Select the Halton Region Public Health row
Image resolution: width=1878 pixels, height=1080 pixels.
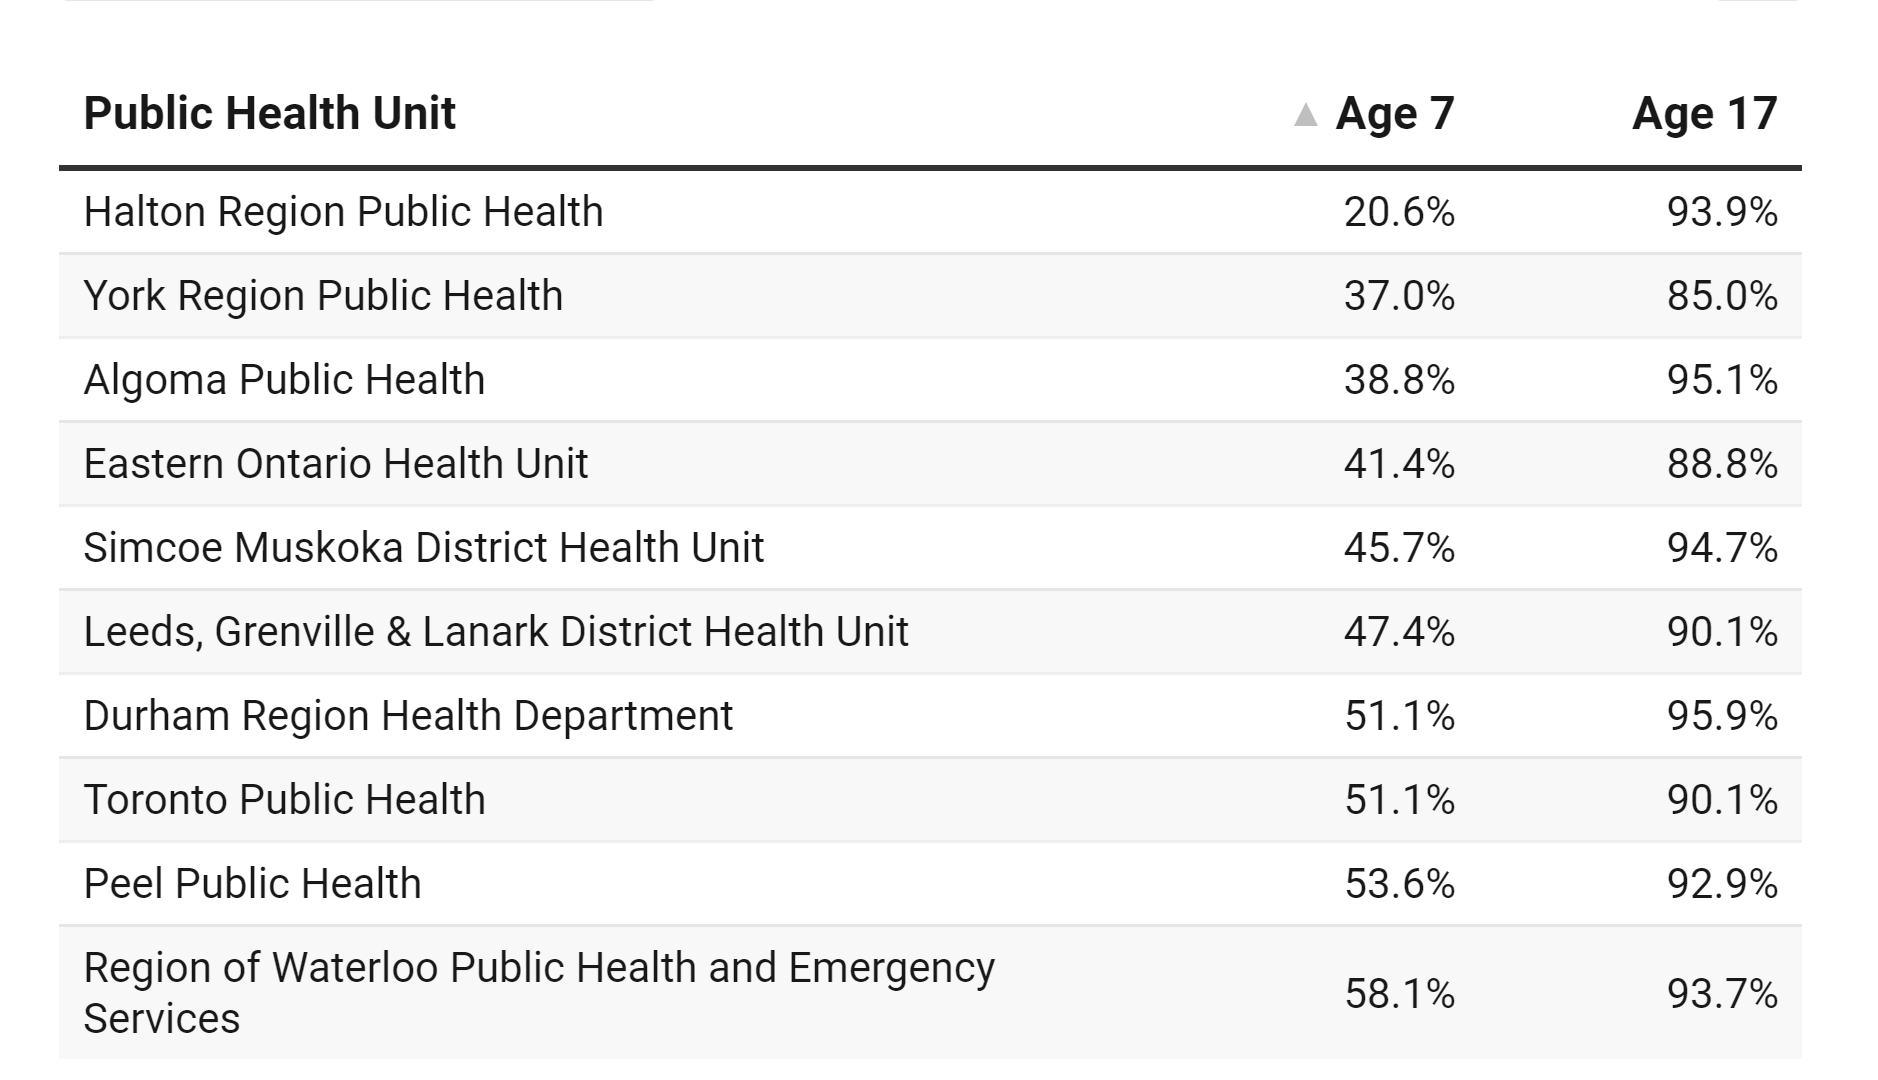pos(343,212)
